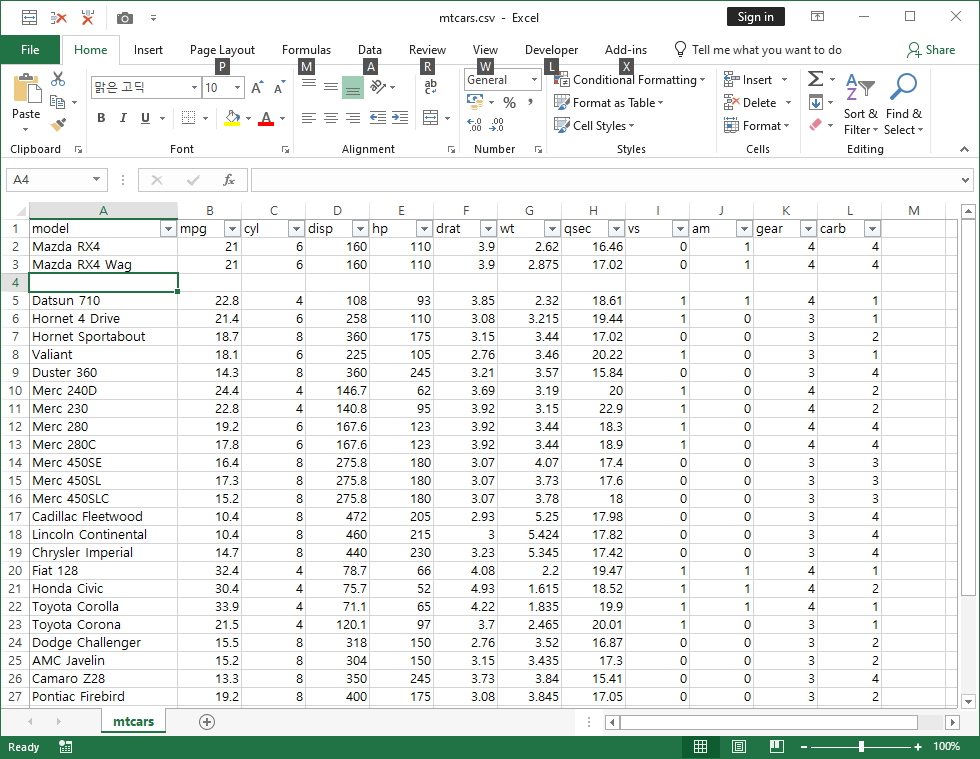This screenshot has height=759, width=980.
Task: Open the mpg column filter dropdown
Action: 232,229
